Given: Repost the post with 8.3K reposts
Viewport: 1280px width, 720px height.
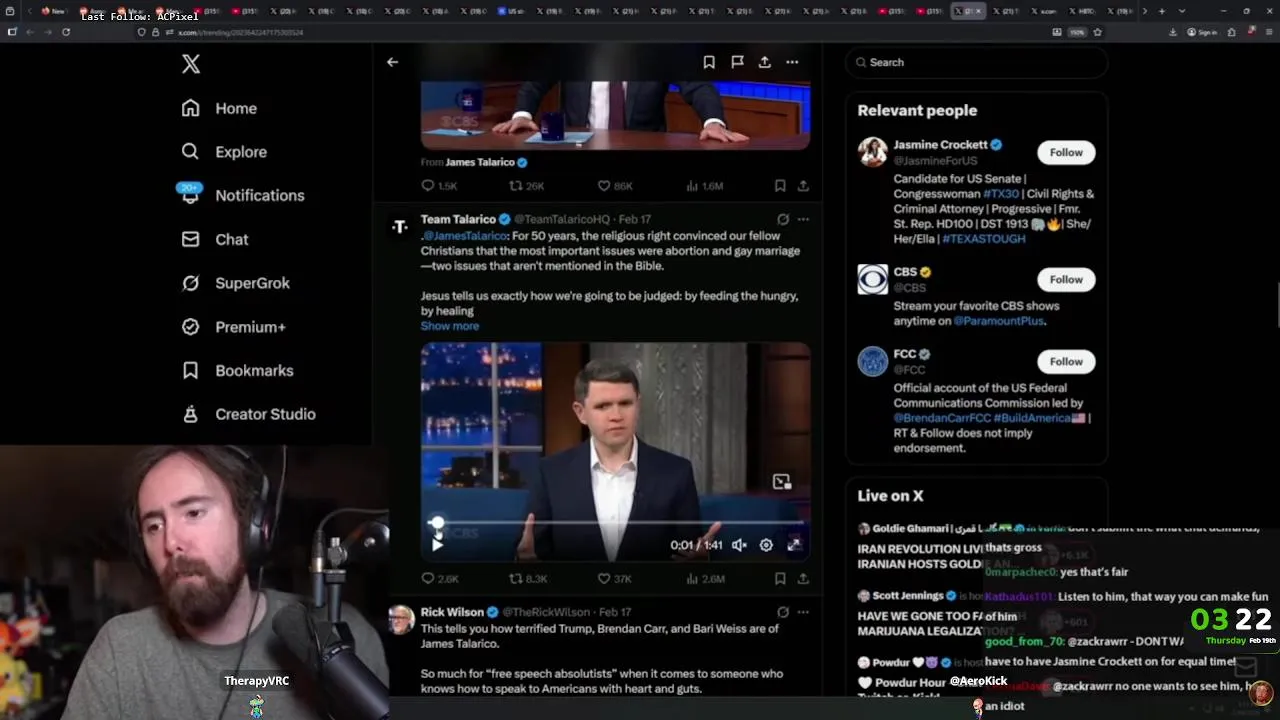Looking at the screenshot, I should pos(528,579).
